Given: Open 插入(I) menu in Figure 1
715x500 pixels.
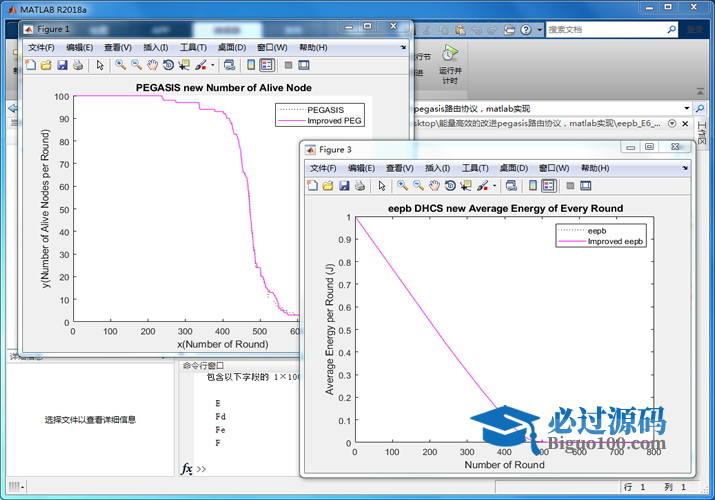Looking at the screenshot, I should (x=155, y=47).
